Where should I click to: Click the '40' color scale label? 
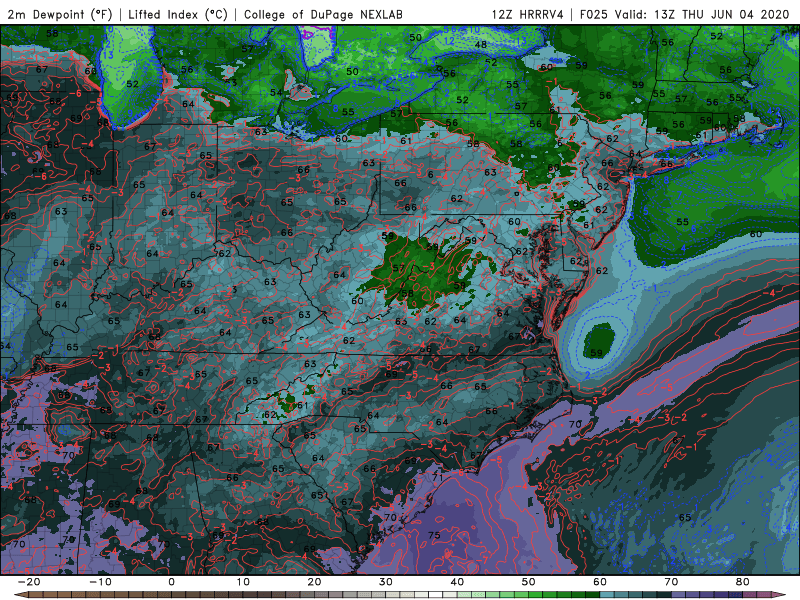pos(457,582)
